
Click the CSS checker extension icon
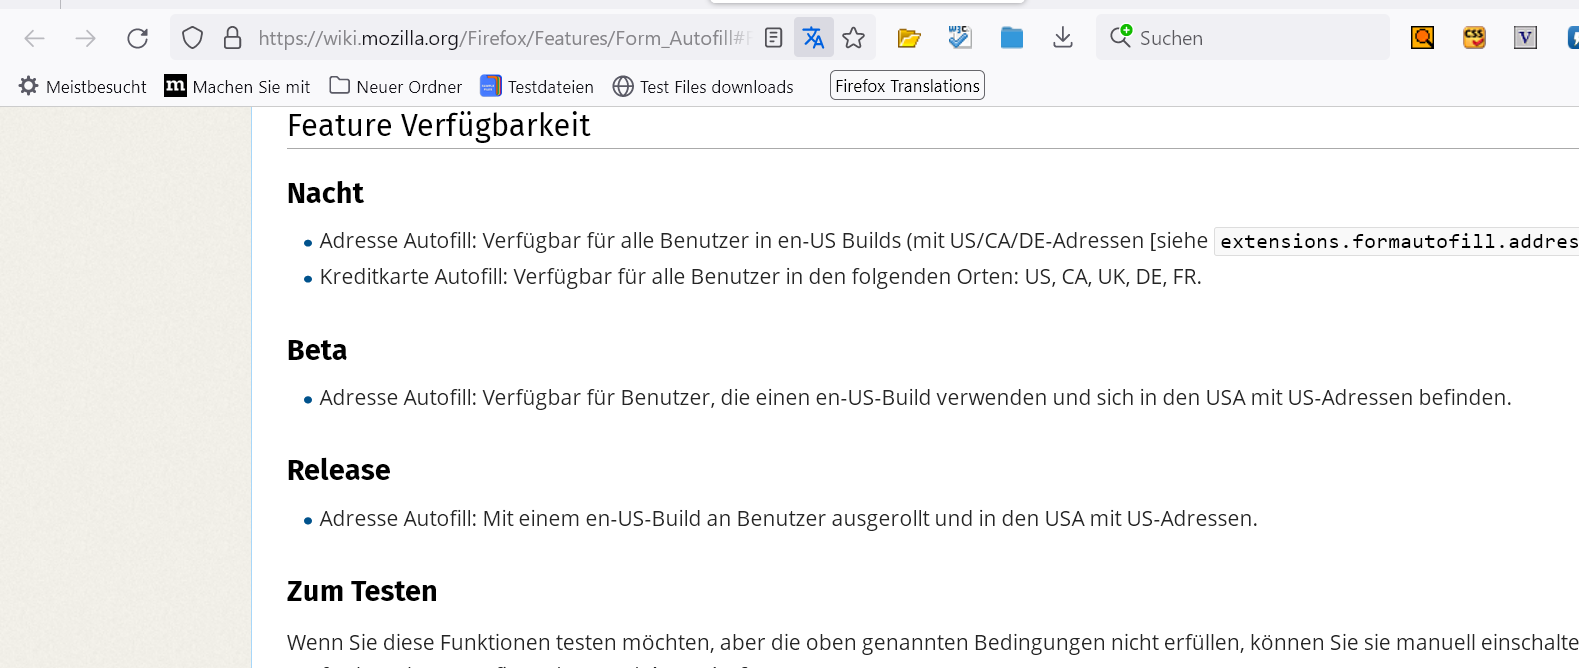coord(1474,38)
